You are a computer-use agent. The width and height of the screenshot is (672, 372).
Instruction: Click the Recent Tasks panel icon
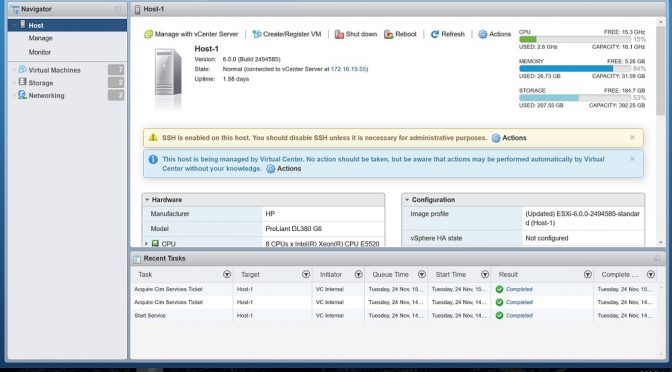pos(137,259)
